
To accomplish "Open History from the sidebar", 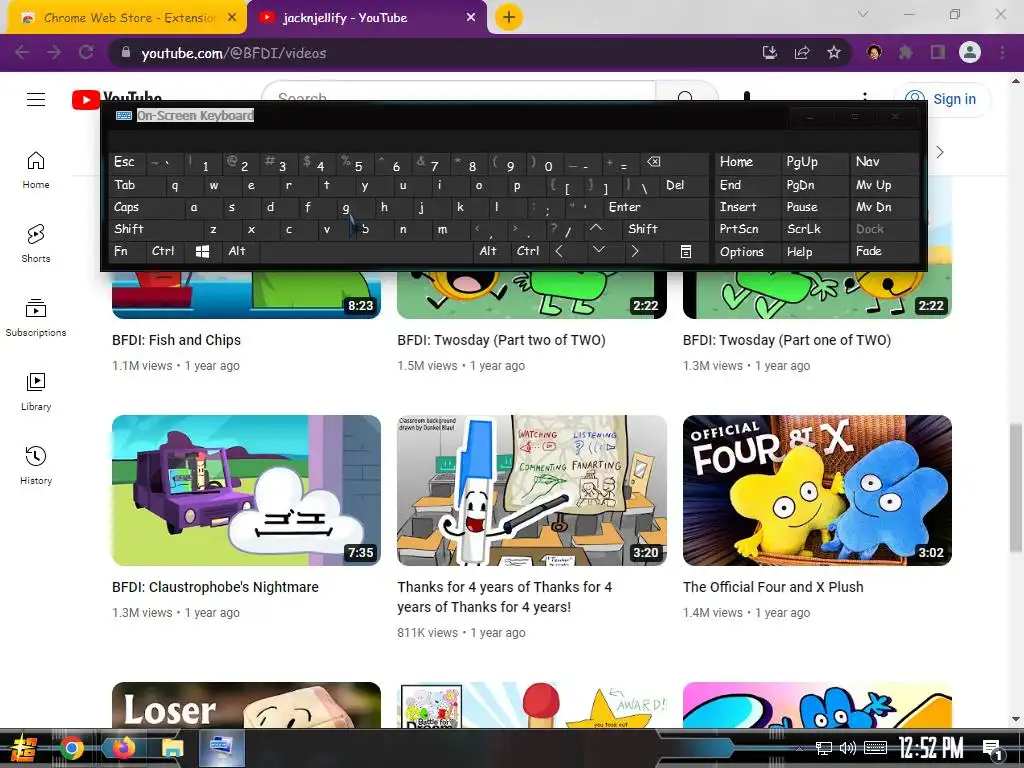I will click(36, 466).
